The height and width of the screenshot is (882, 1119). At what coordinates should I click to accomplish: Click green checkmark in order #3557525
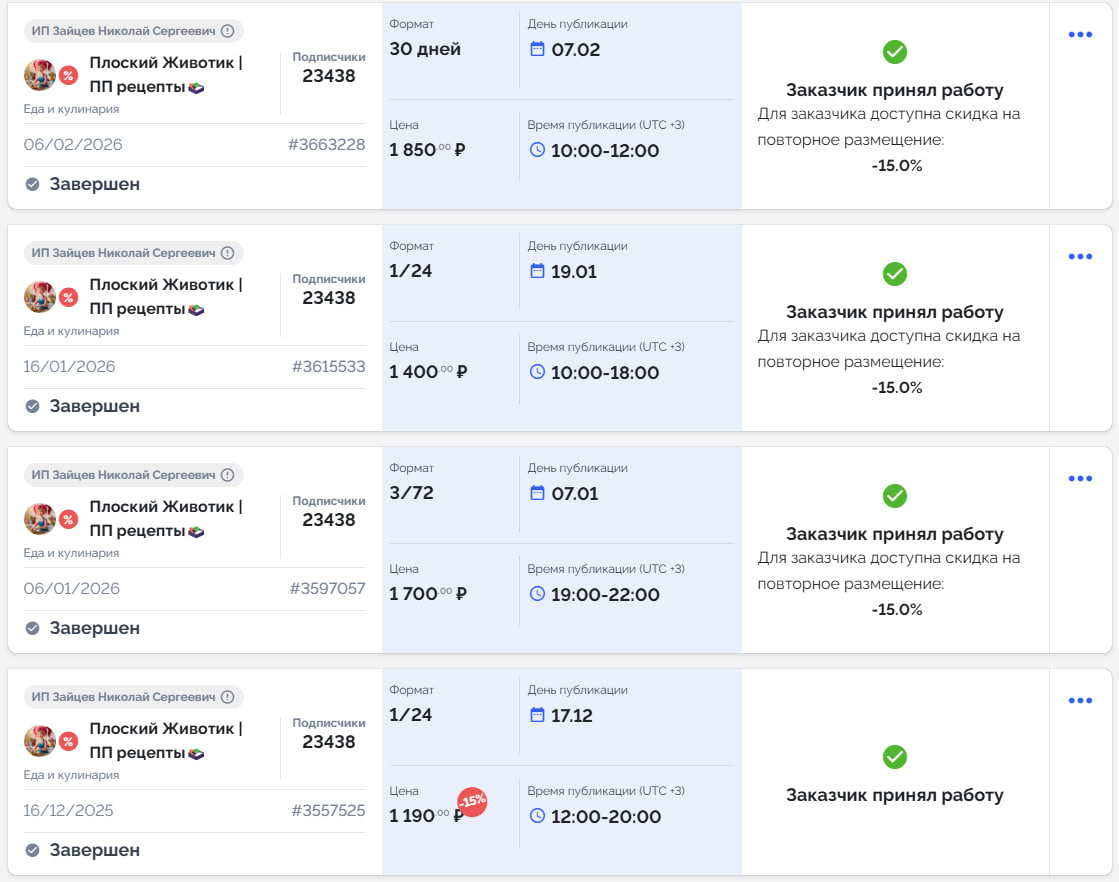point(895,757)
